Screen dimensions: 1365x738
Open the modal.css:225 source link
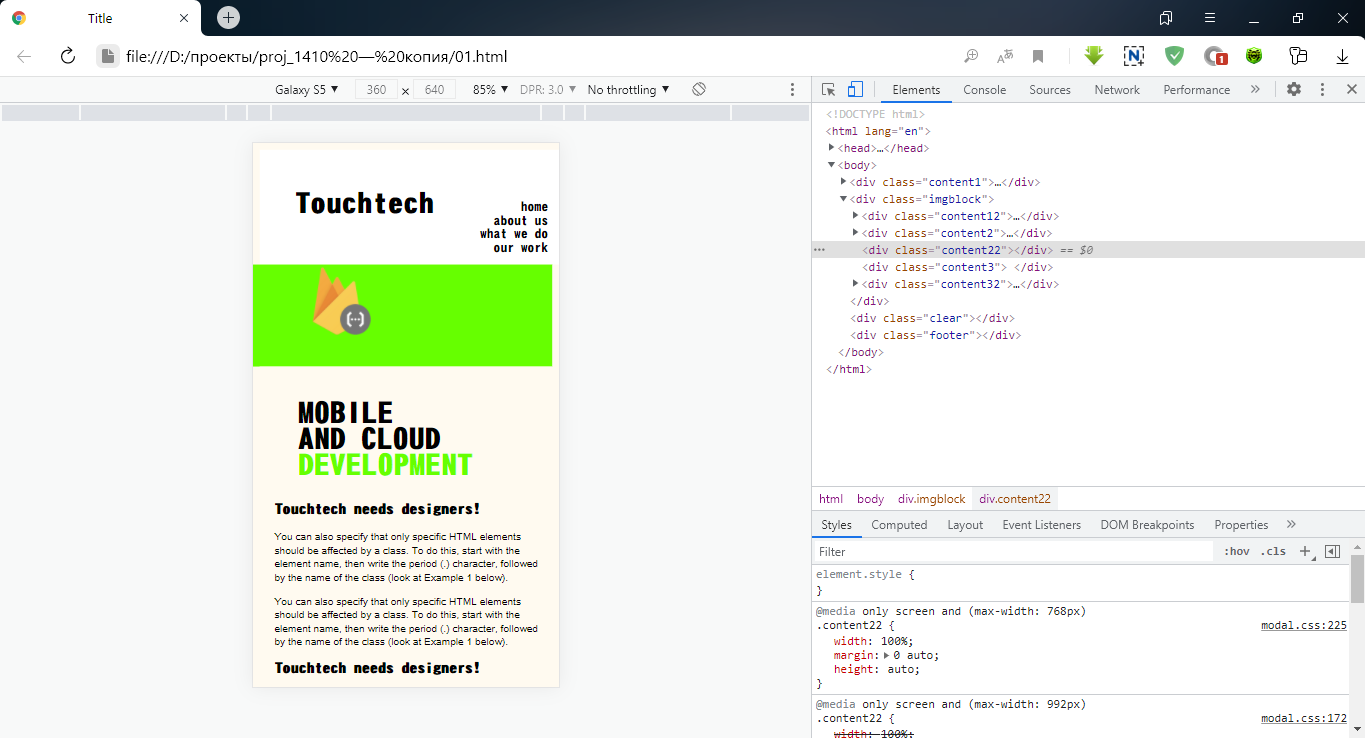(x=1304, y=626)
